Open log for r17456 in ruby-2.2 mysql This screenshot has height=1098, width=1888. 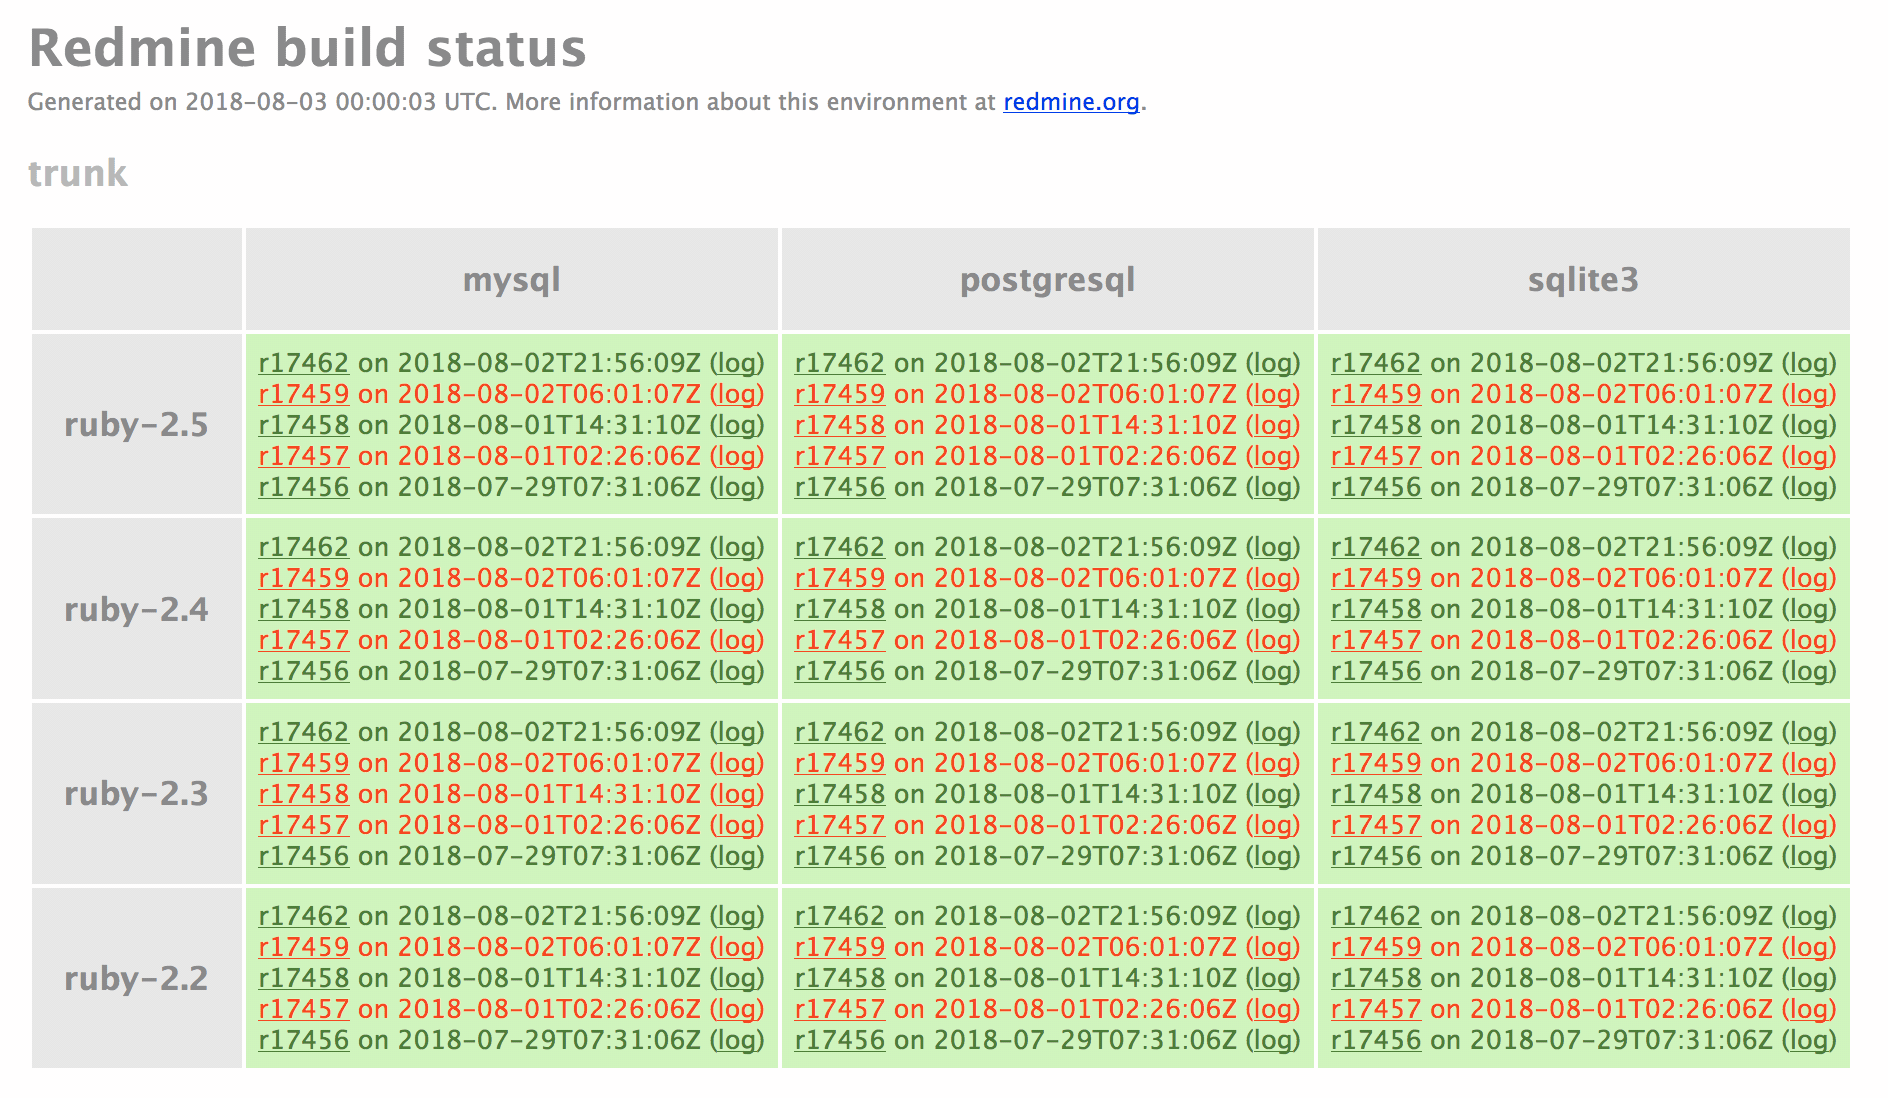[737, 1040]
